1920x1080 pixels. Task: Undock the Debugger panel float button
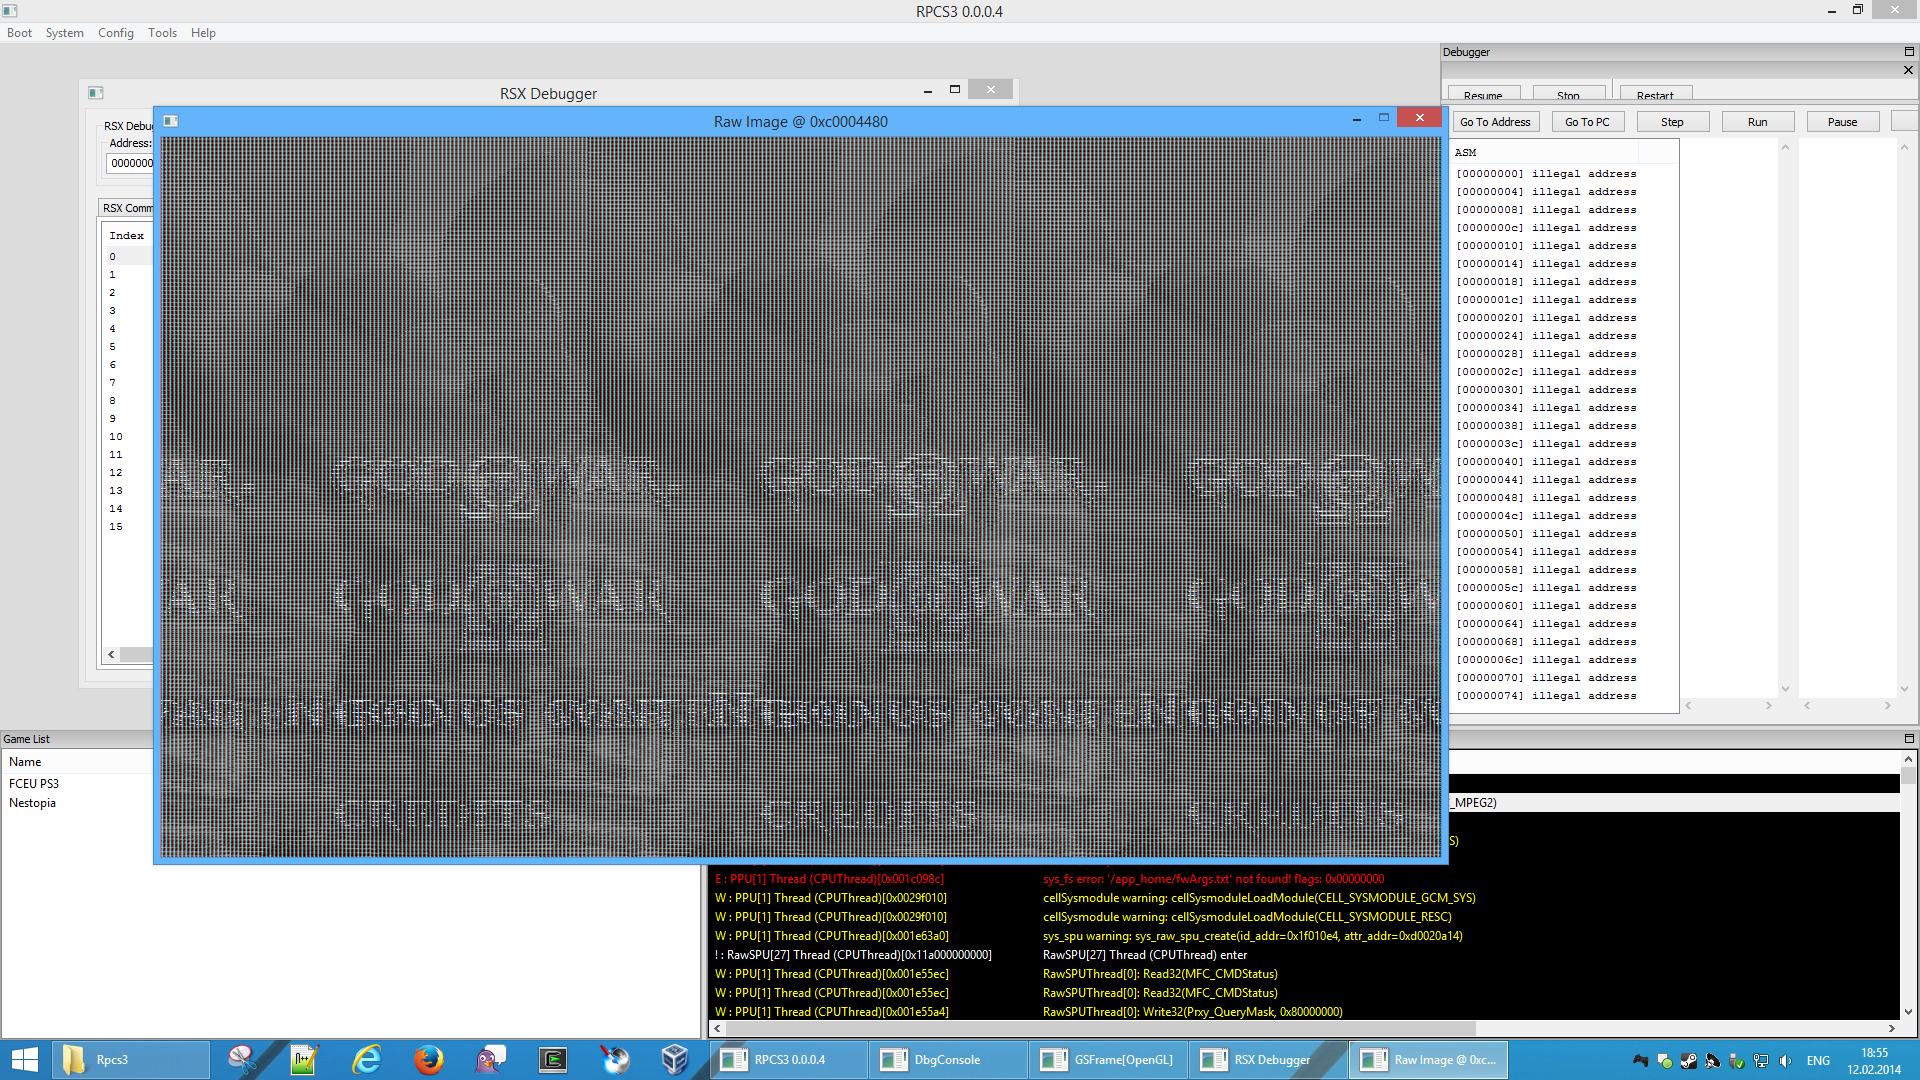1908,52
